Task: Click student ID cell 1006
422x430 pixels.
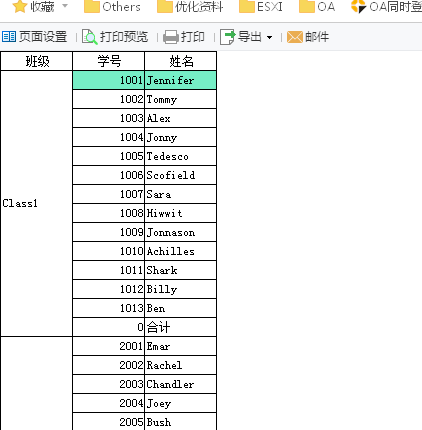Action: [x=109, y=175]
